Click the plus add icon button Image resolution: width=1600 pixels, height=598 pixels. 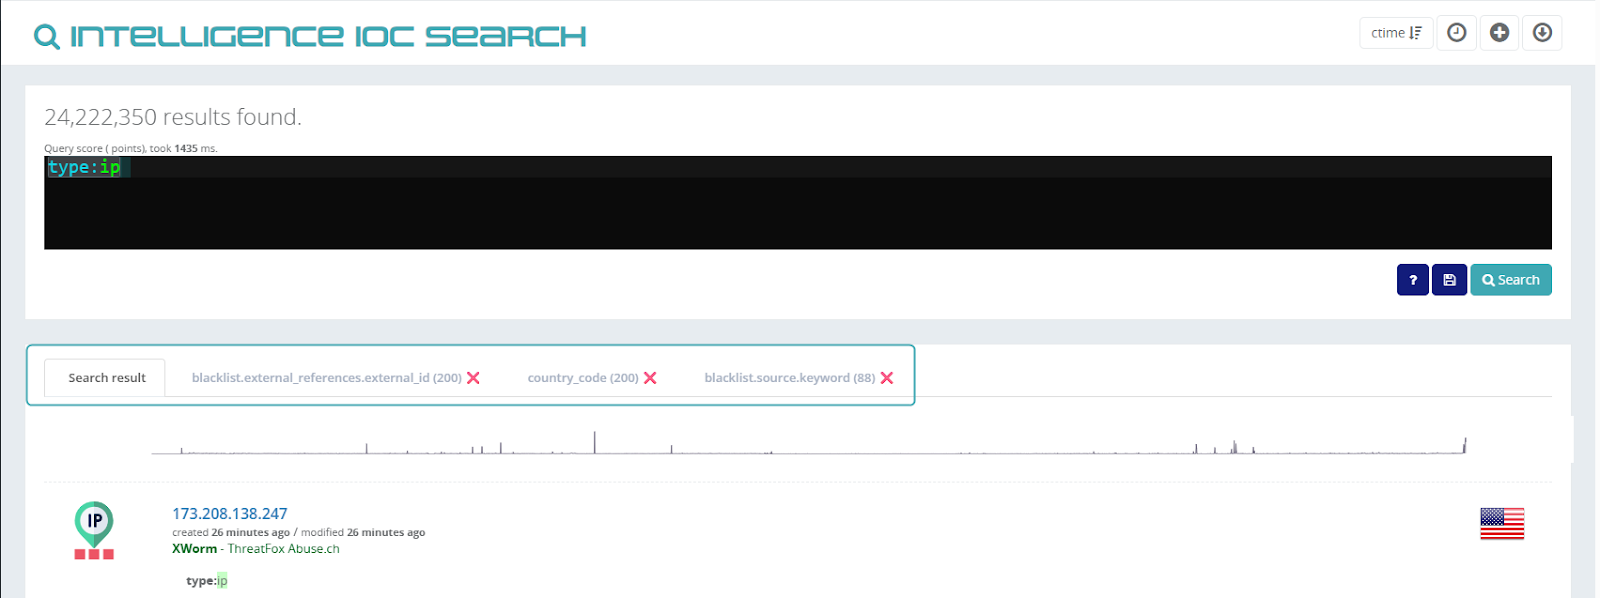(x=1499, y=33)
